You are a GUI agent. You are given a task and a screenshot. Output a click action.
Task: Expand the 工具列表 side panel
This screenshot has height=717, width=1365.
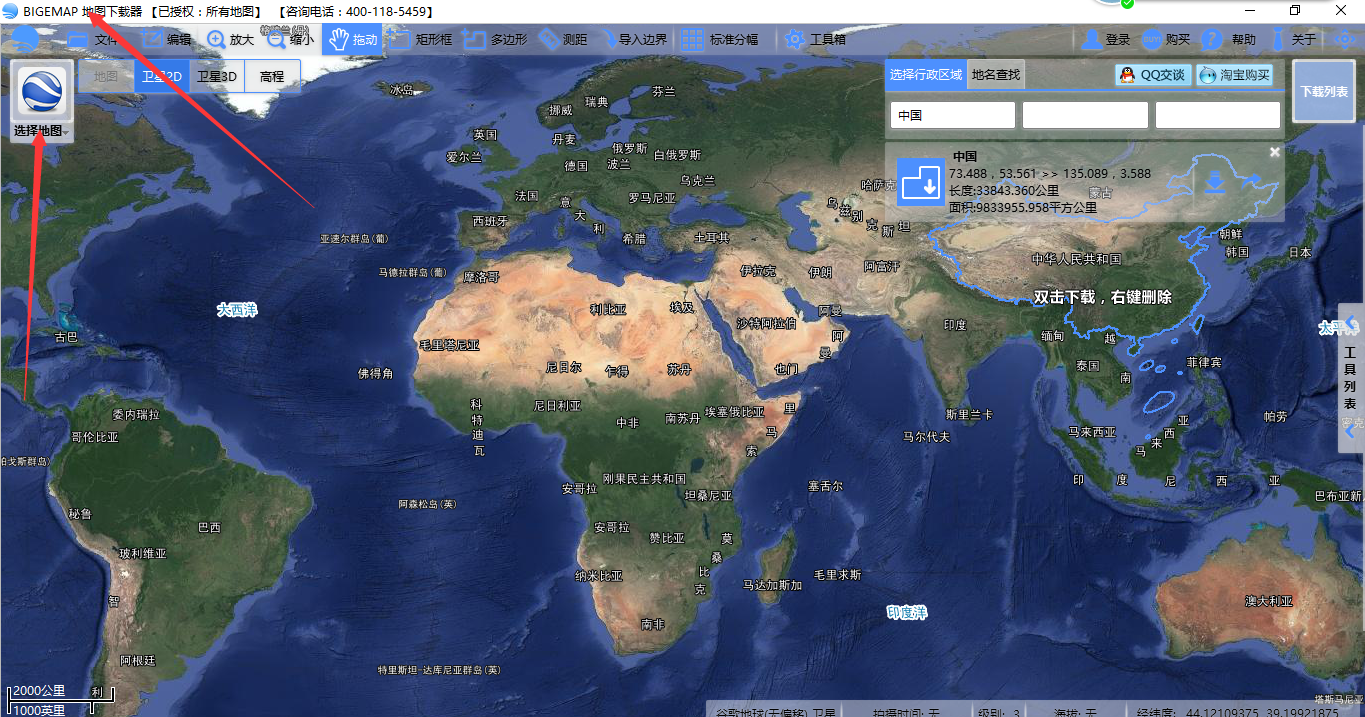pyautogui.click(x=1350, y=380)
